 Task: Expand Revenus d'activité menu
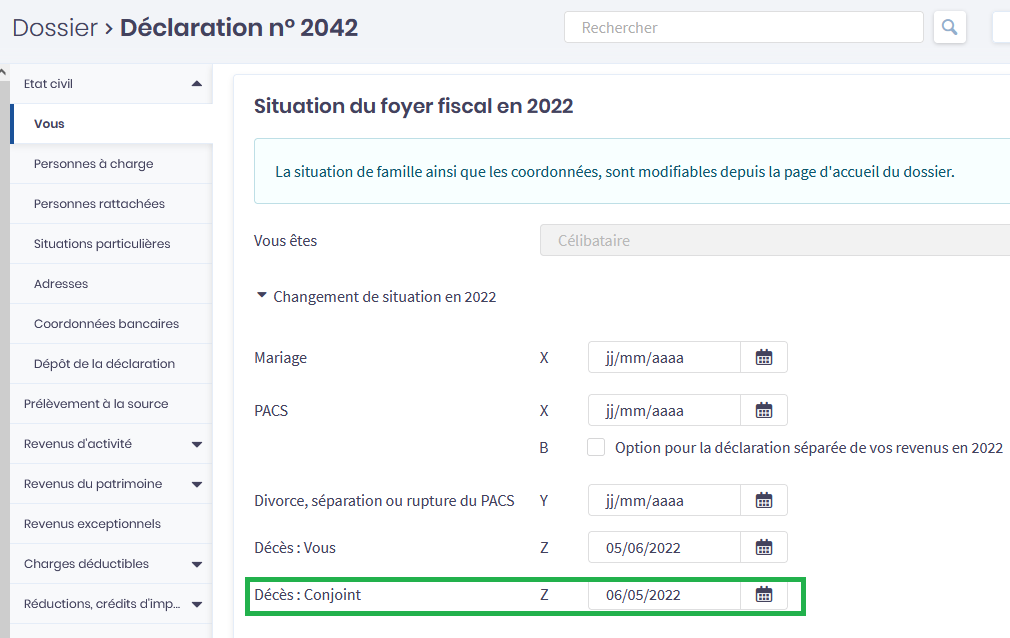coord(196,444)
